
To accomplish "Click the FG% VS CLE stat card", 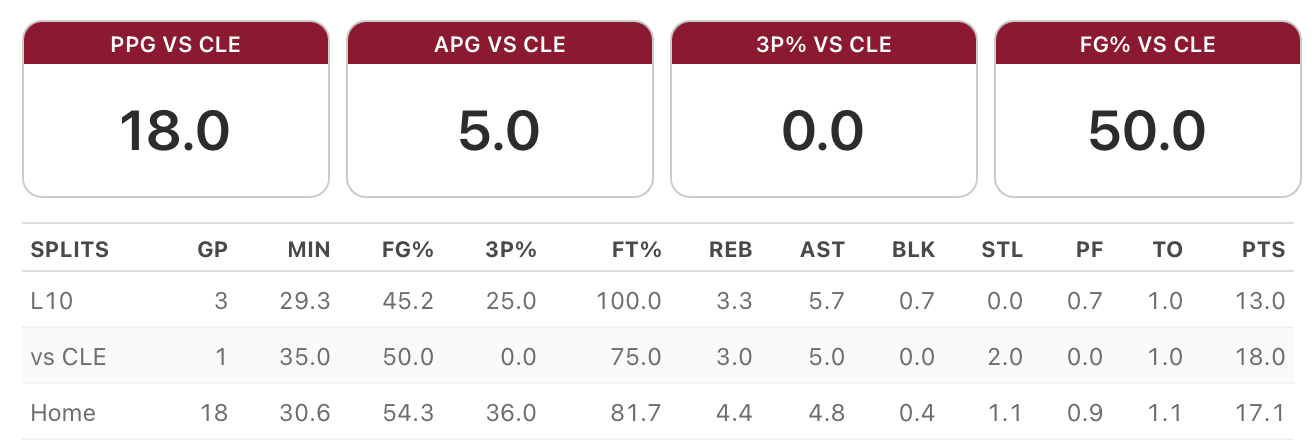I will 1147,109.
